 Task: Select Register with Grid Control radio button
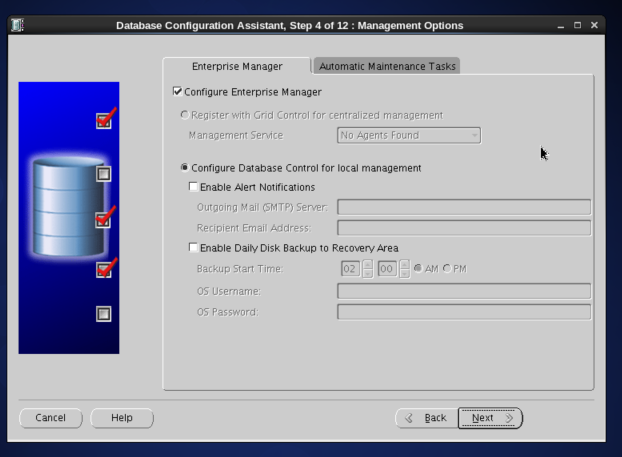(x=184, y=115)
